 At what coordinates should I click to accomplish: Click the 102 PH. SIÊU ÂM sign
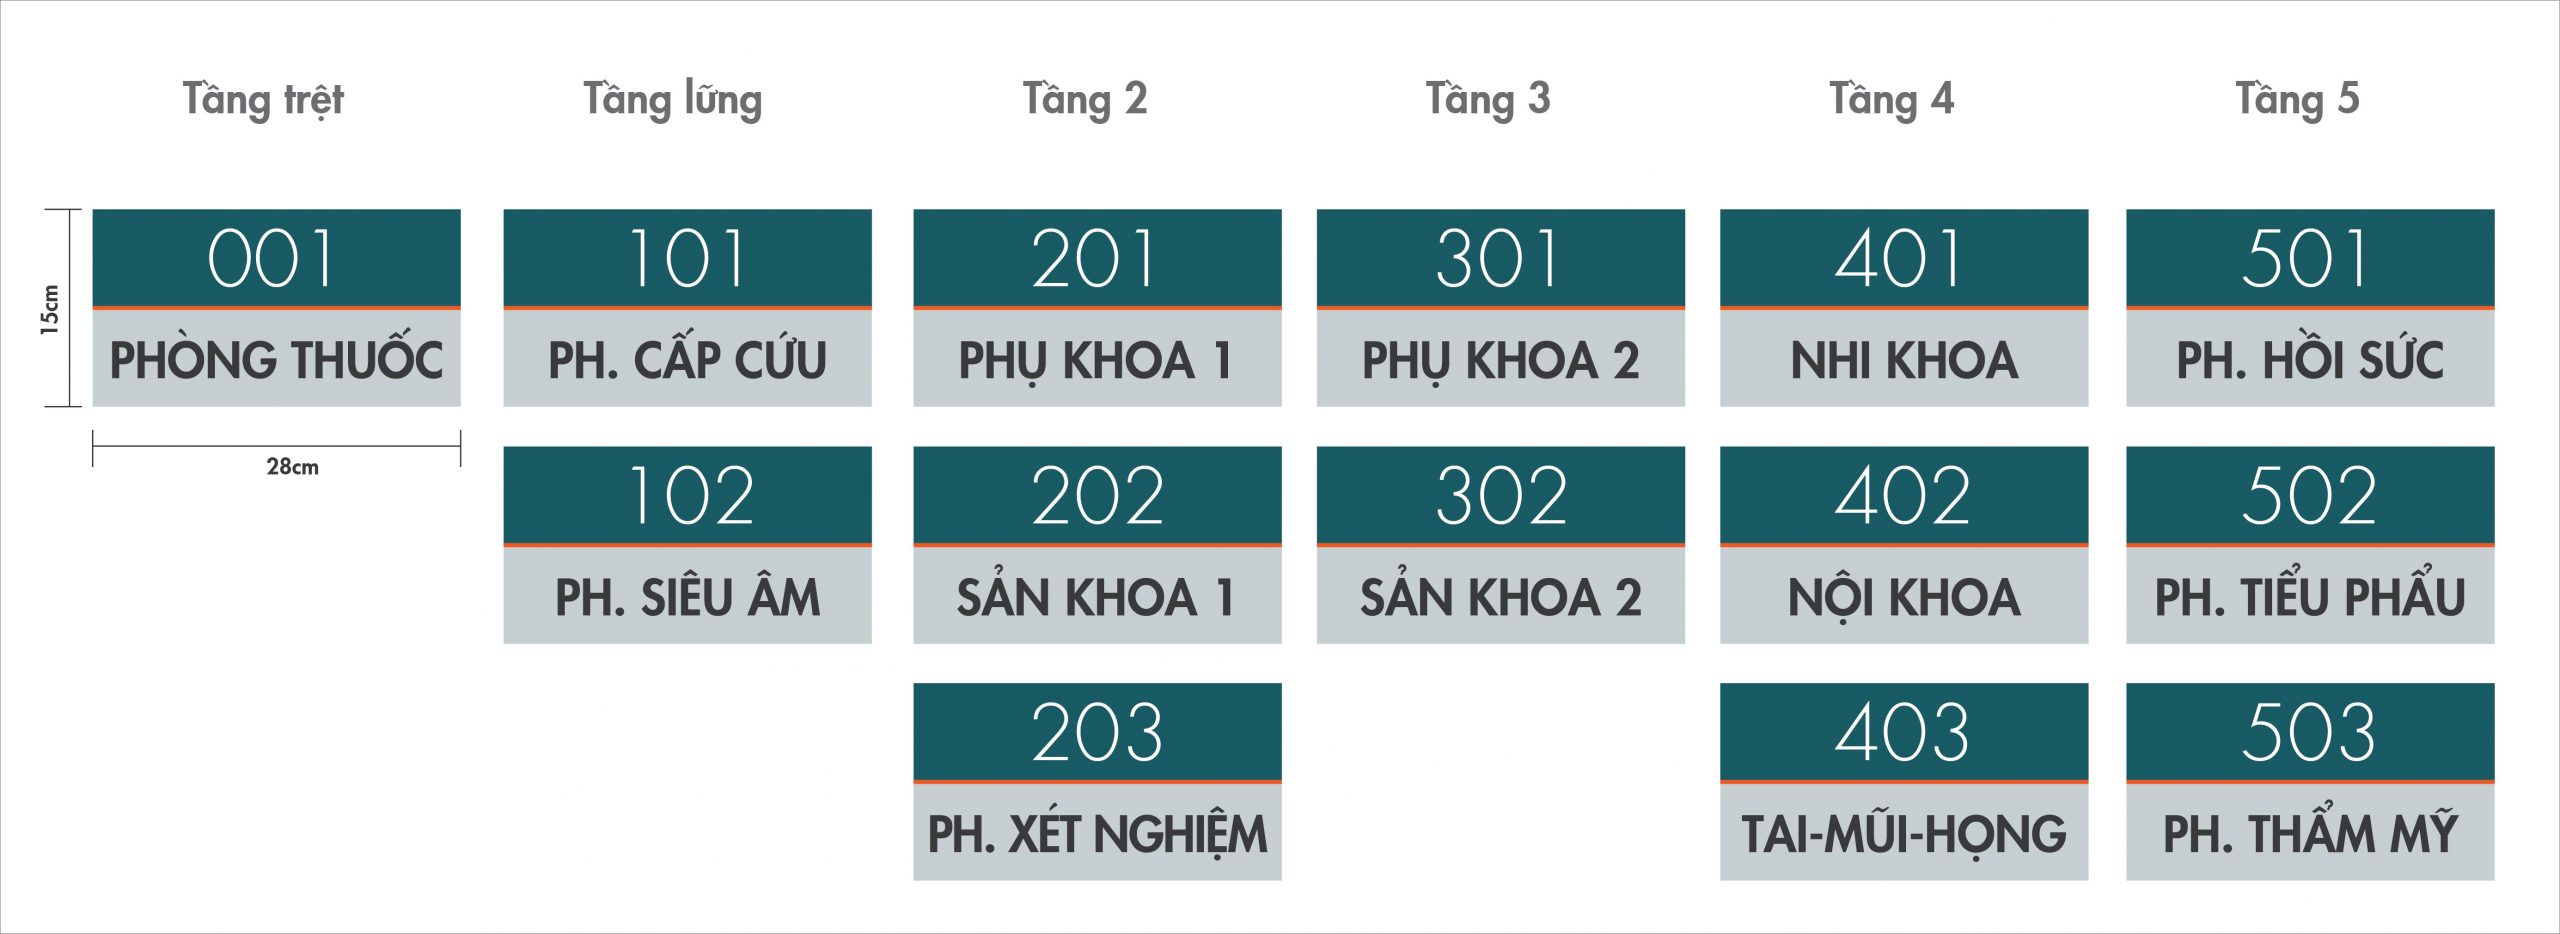tap(688, 545)
